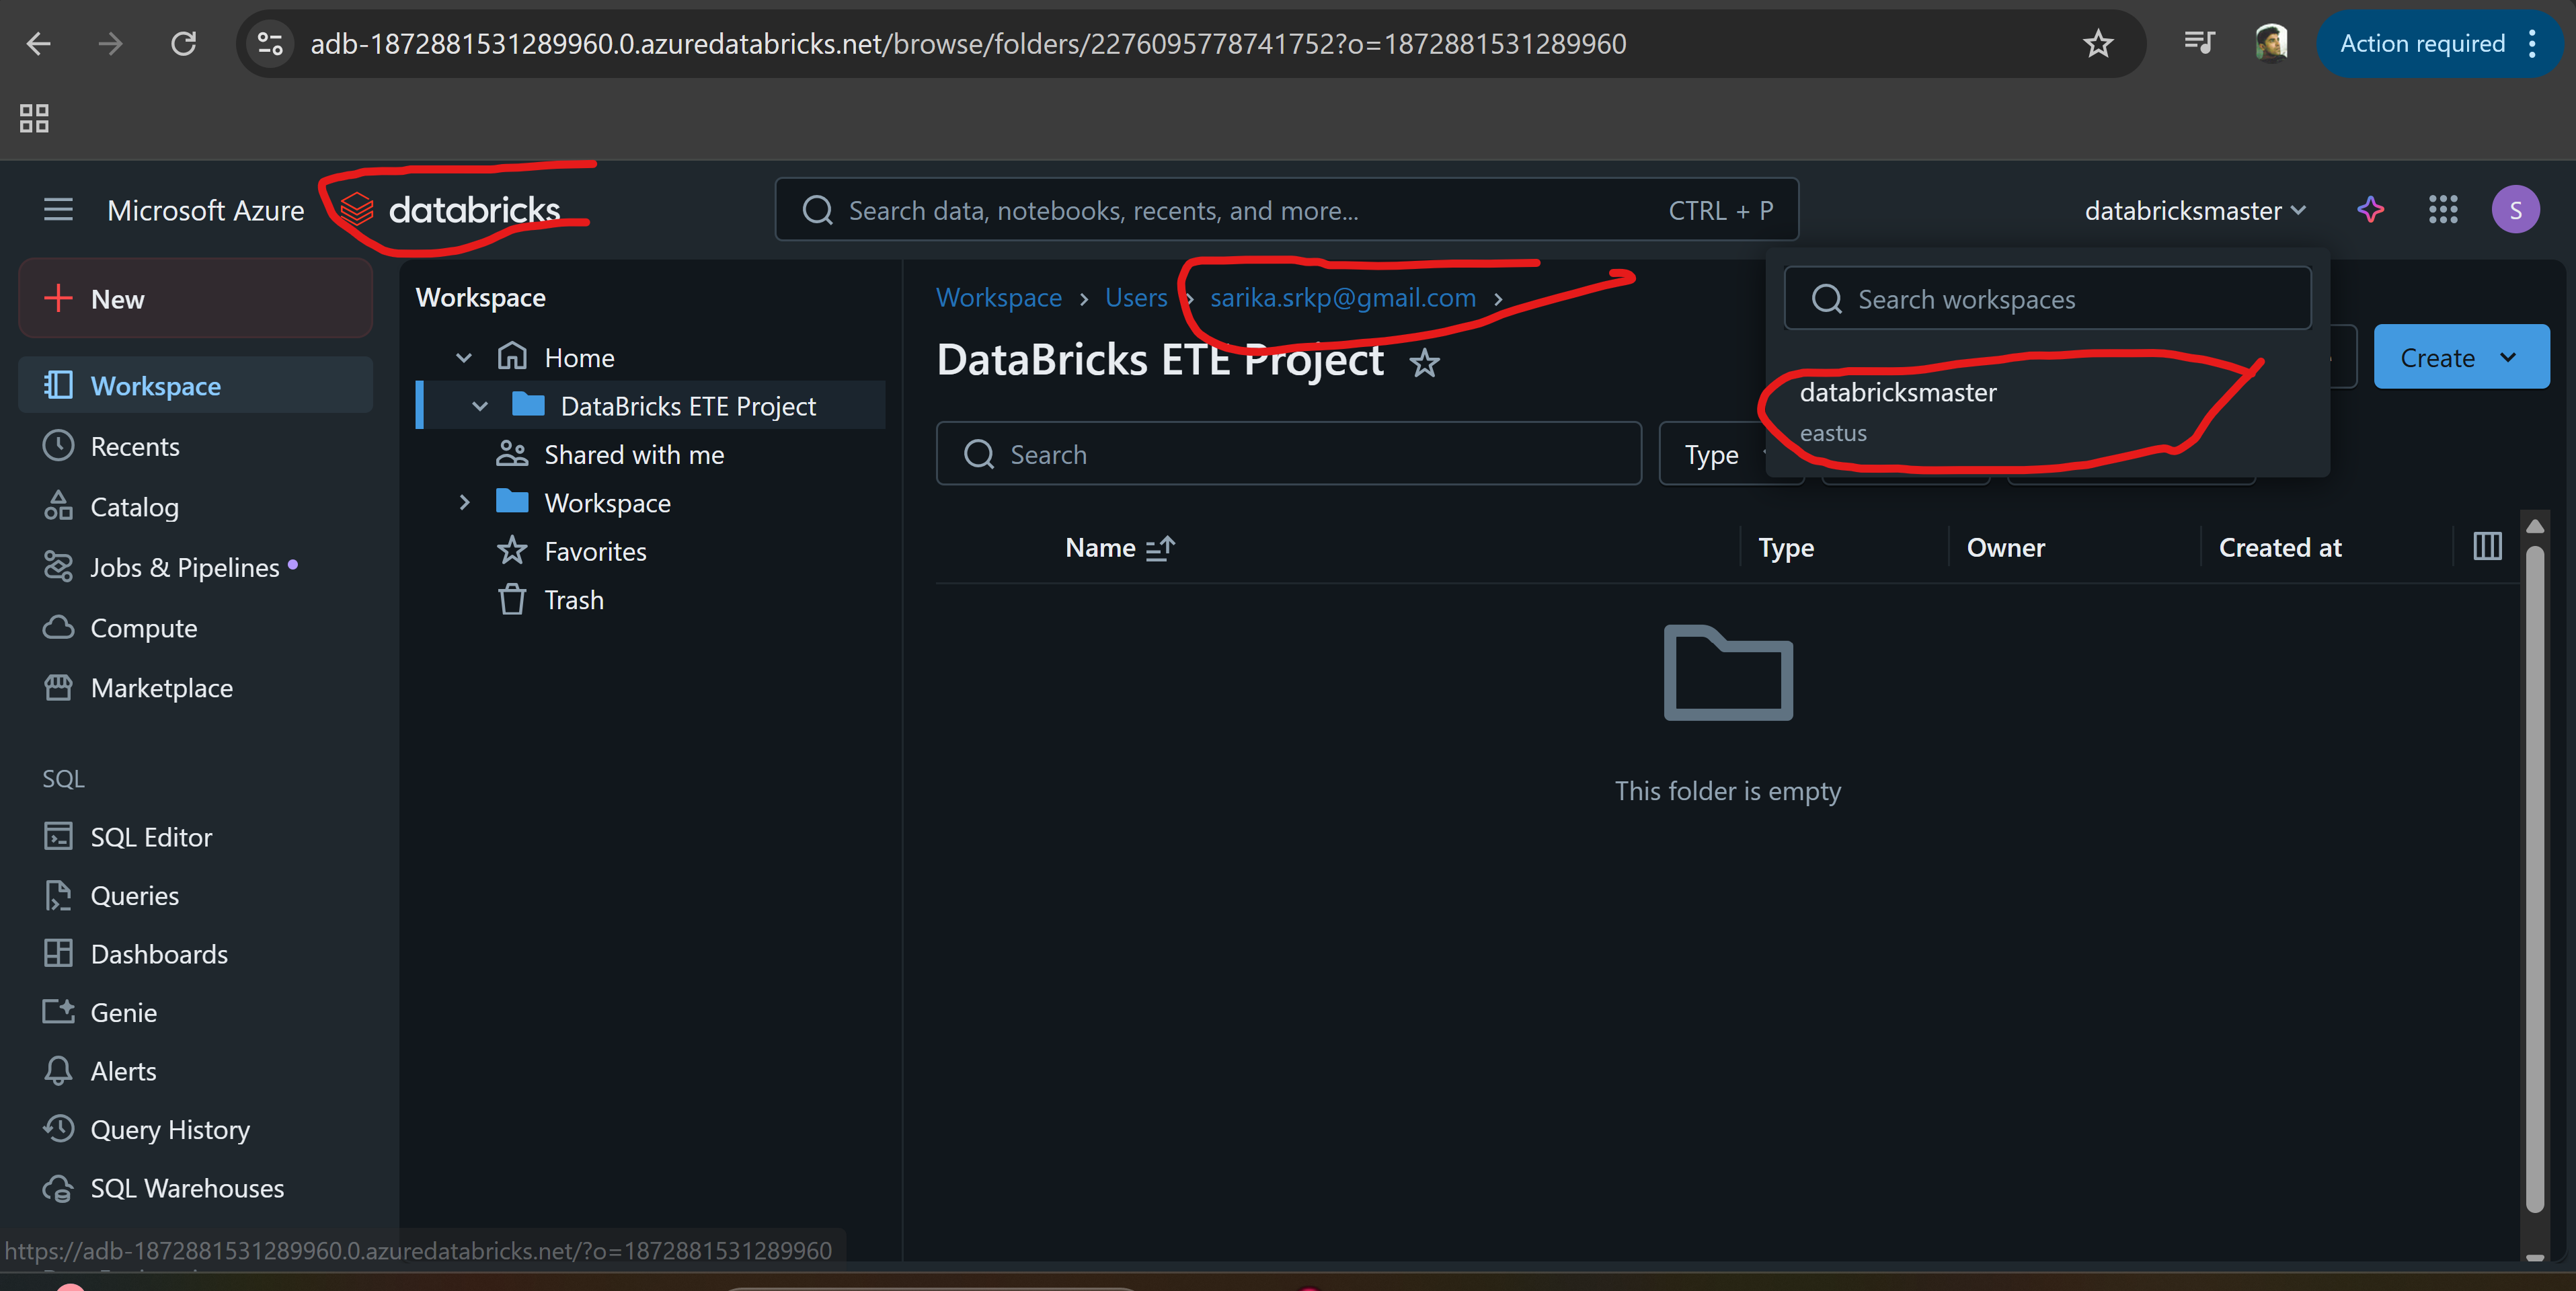This screenshot has height=1291, width=2576.
Task: Navigate to the SQL Editor sidebar item
Action: tap(151, 837)
